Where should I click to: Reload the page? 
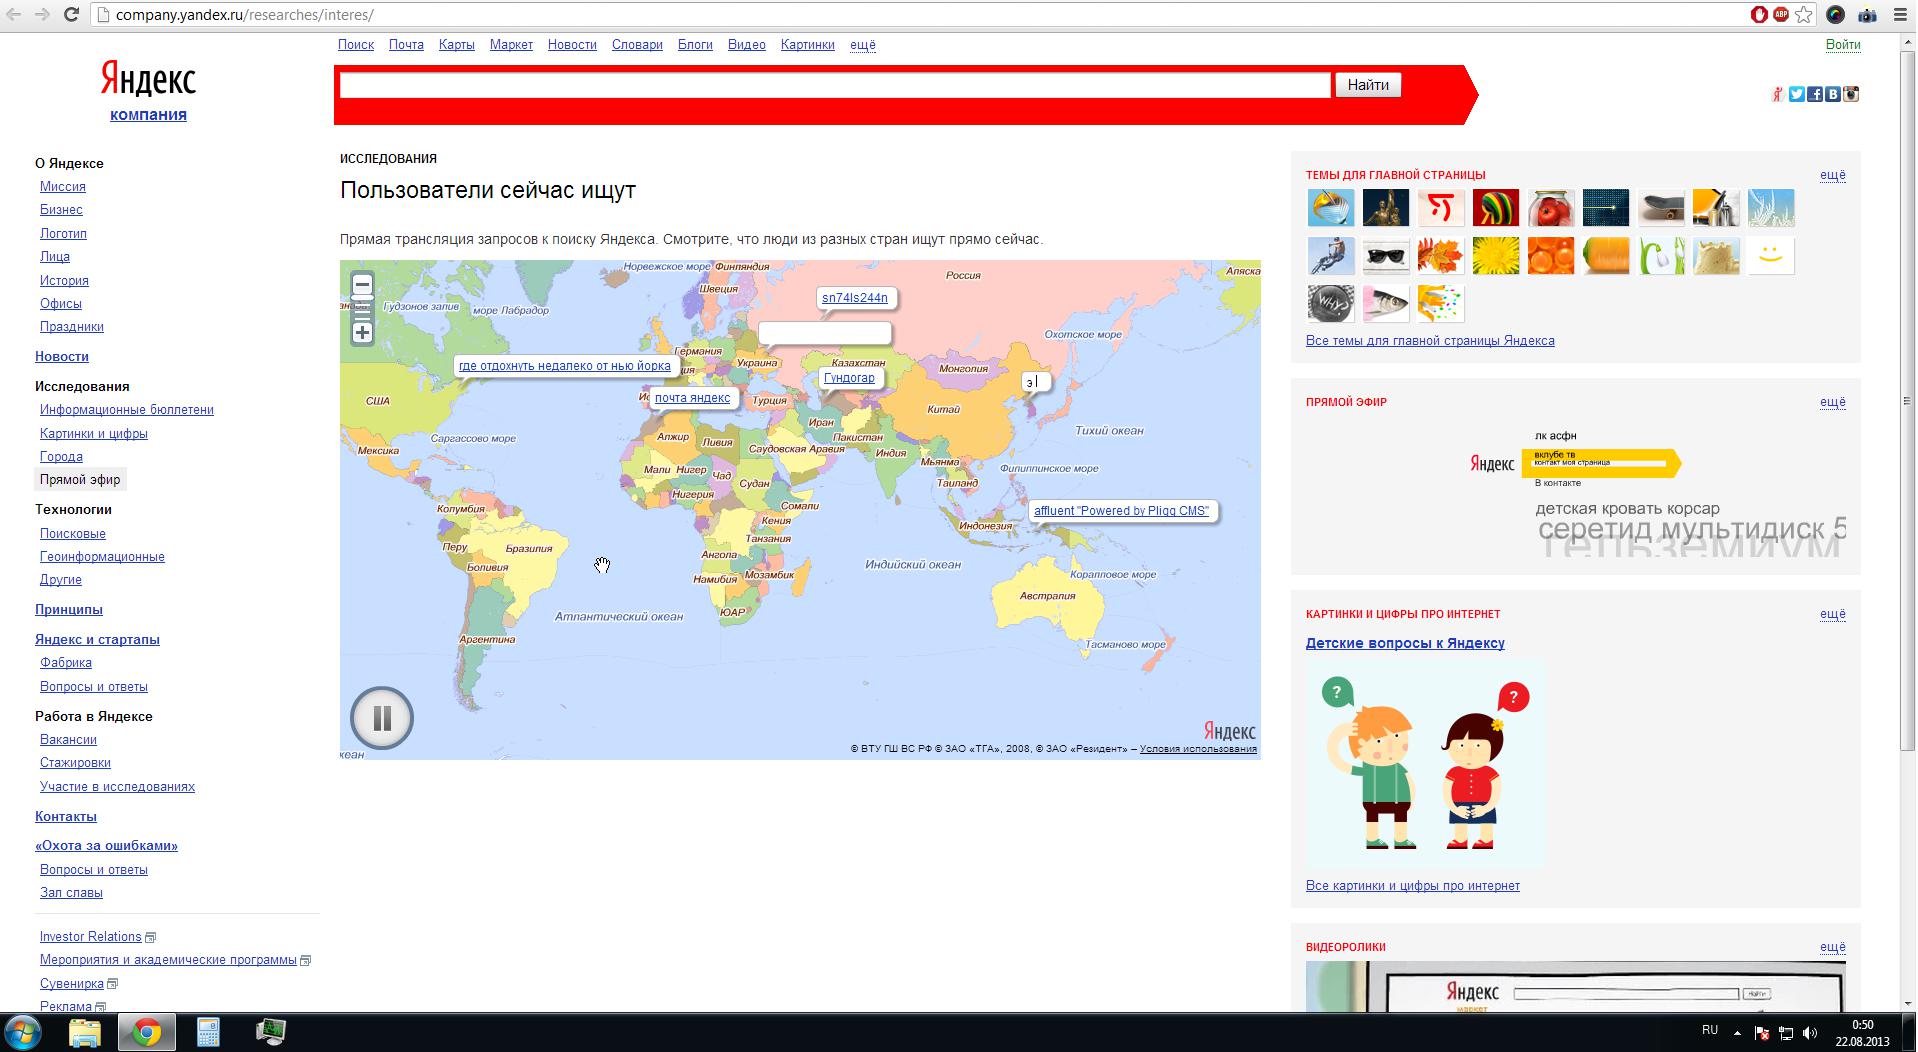[72, 15]
